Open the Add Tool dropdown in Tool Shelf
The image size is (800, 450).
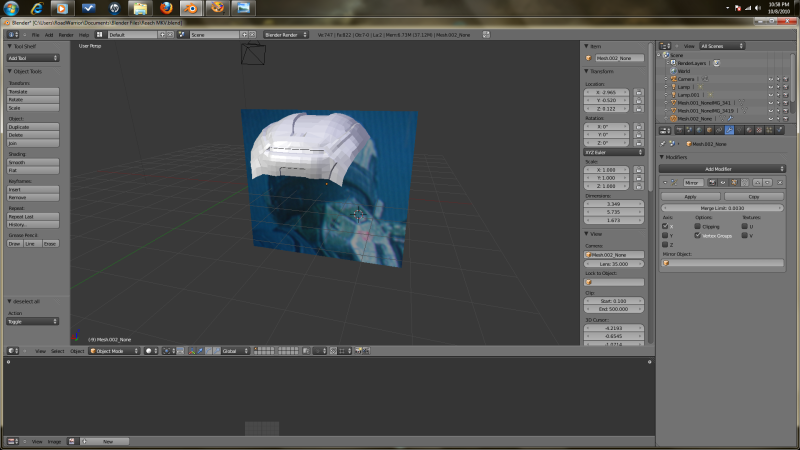[33, 58]
